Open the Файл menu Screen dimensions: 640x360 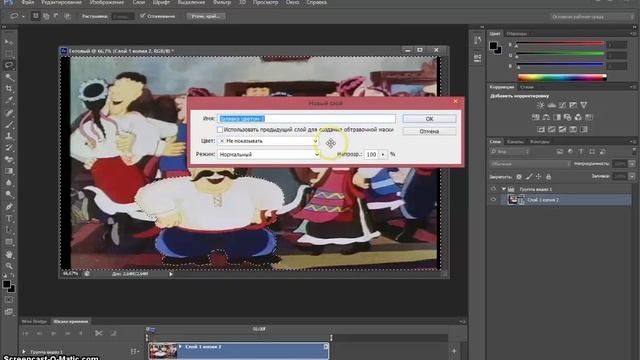click(27, 2)
